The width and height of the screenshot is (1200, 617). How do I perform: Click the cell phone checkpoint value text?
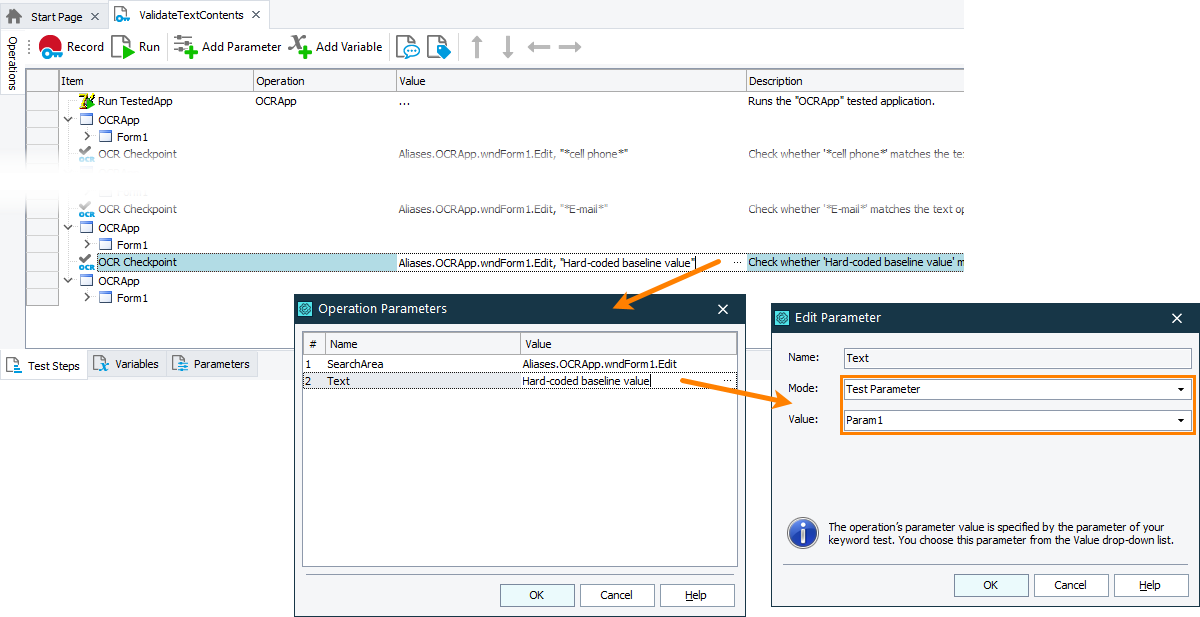pyautogui.click(x=513, y=154)
